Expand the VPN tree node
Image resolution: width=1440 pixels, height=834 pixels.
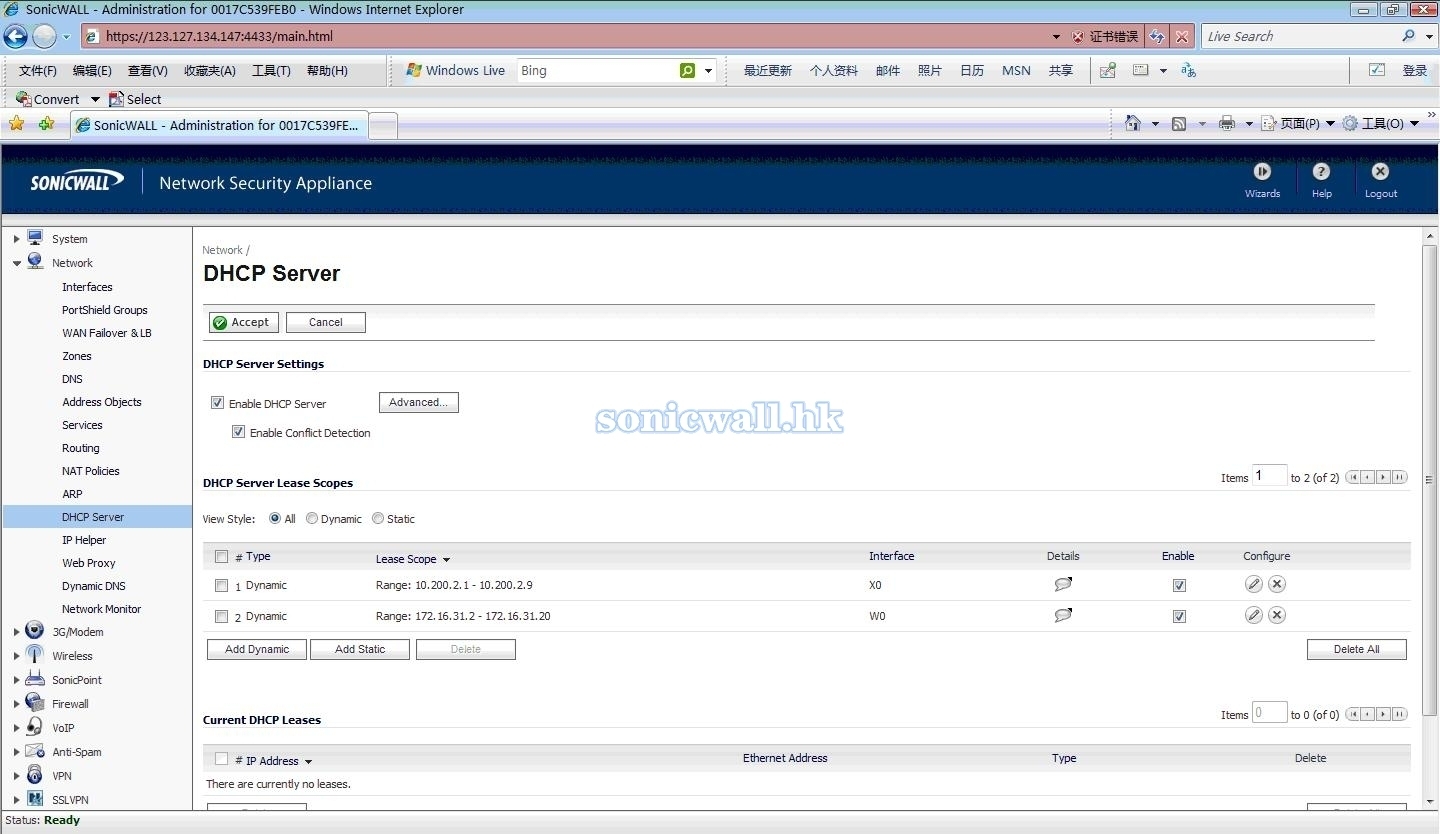pos(16,776)
